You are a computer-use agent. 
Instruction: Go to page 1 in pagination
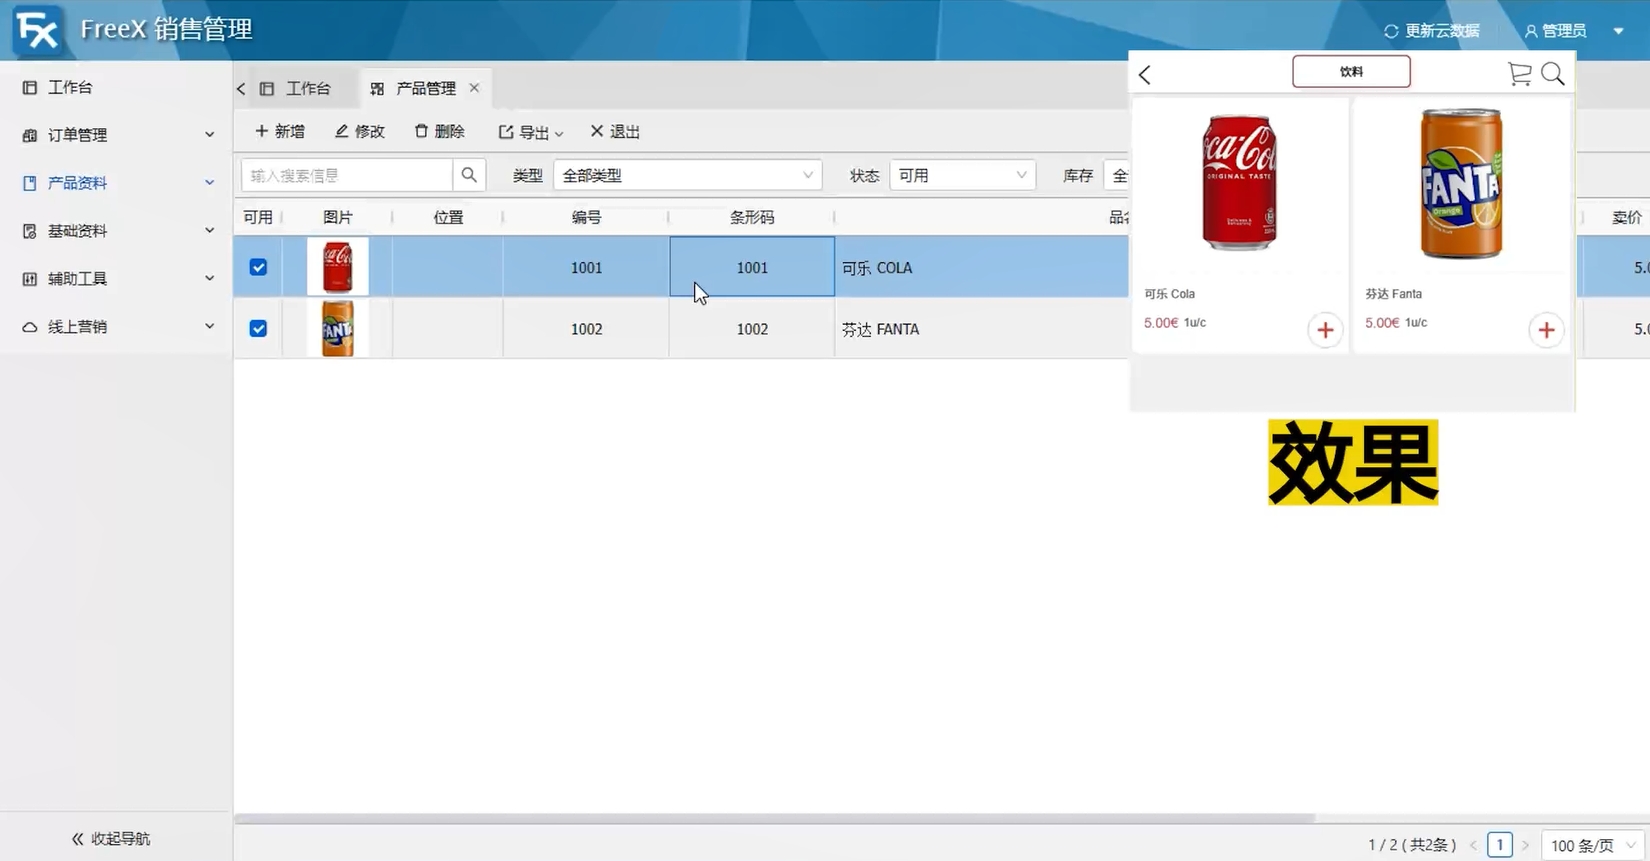tap(1500, 845)
